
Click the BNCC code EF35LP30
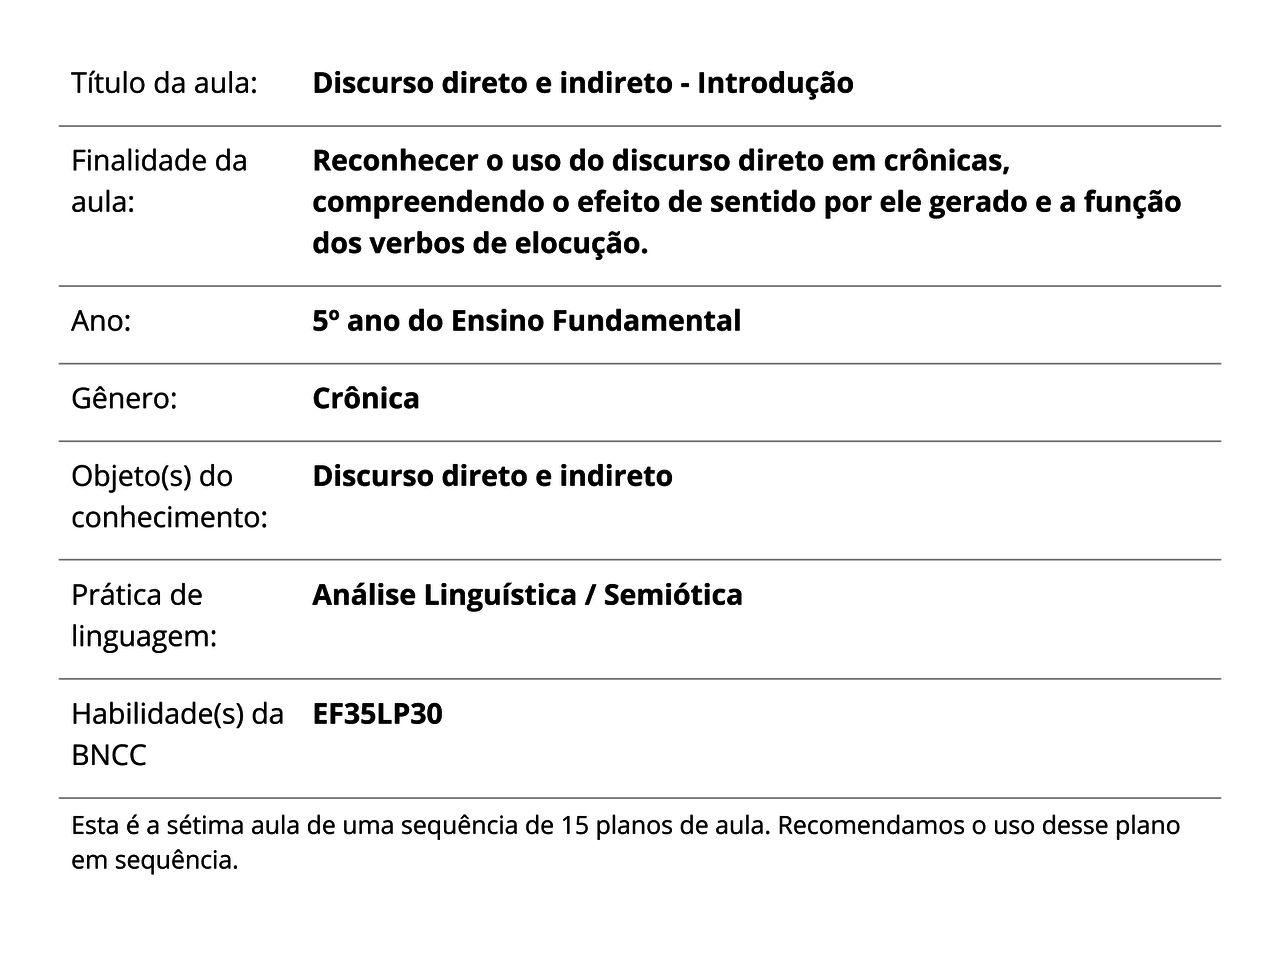[x=377, y=714]
